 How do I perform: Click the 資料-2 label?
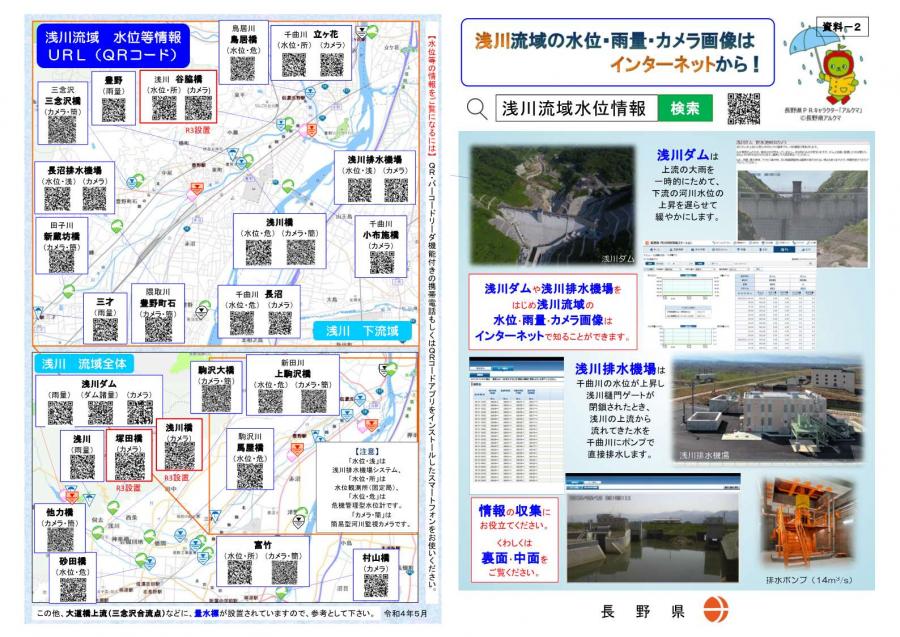[842, 27]
